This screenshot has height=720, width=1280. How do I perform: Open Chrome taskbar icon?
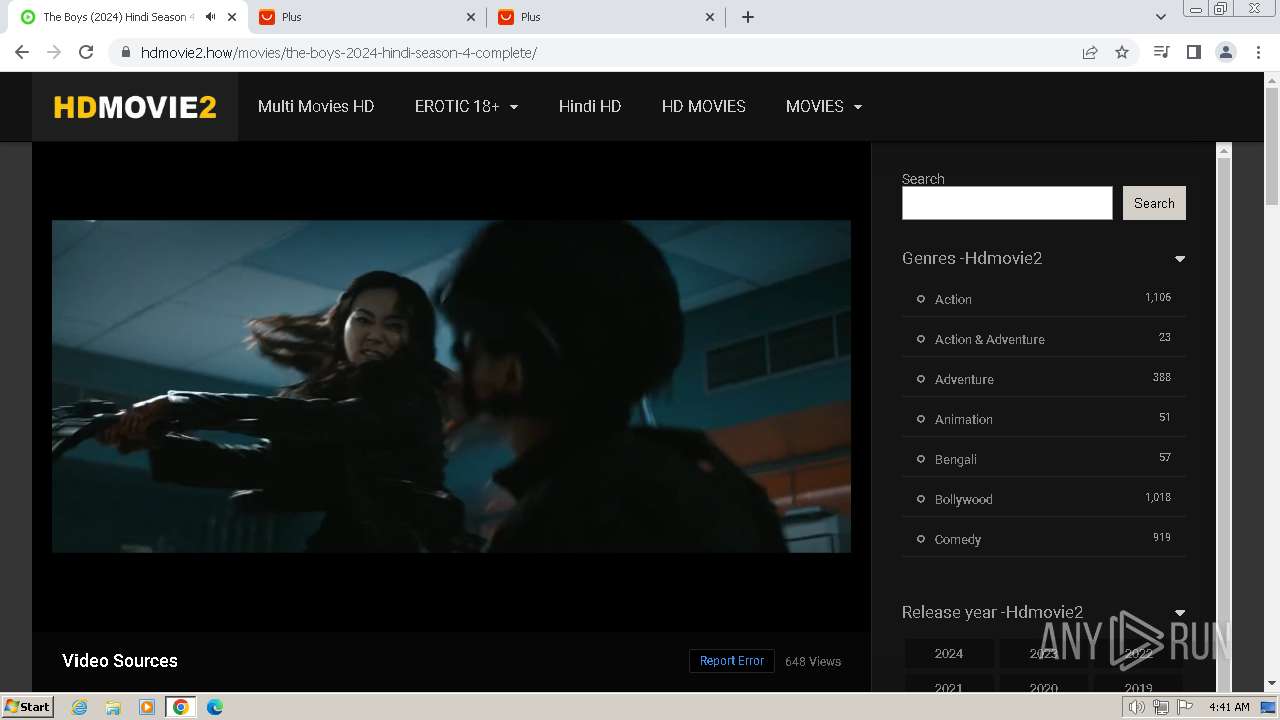(181, 707)
